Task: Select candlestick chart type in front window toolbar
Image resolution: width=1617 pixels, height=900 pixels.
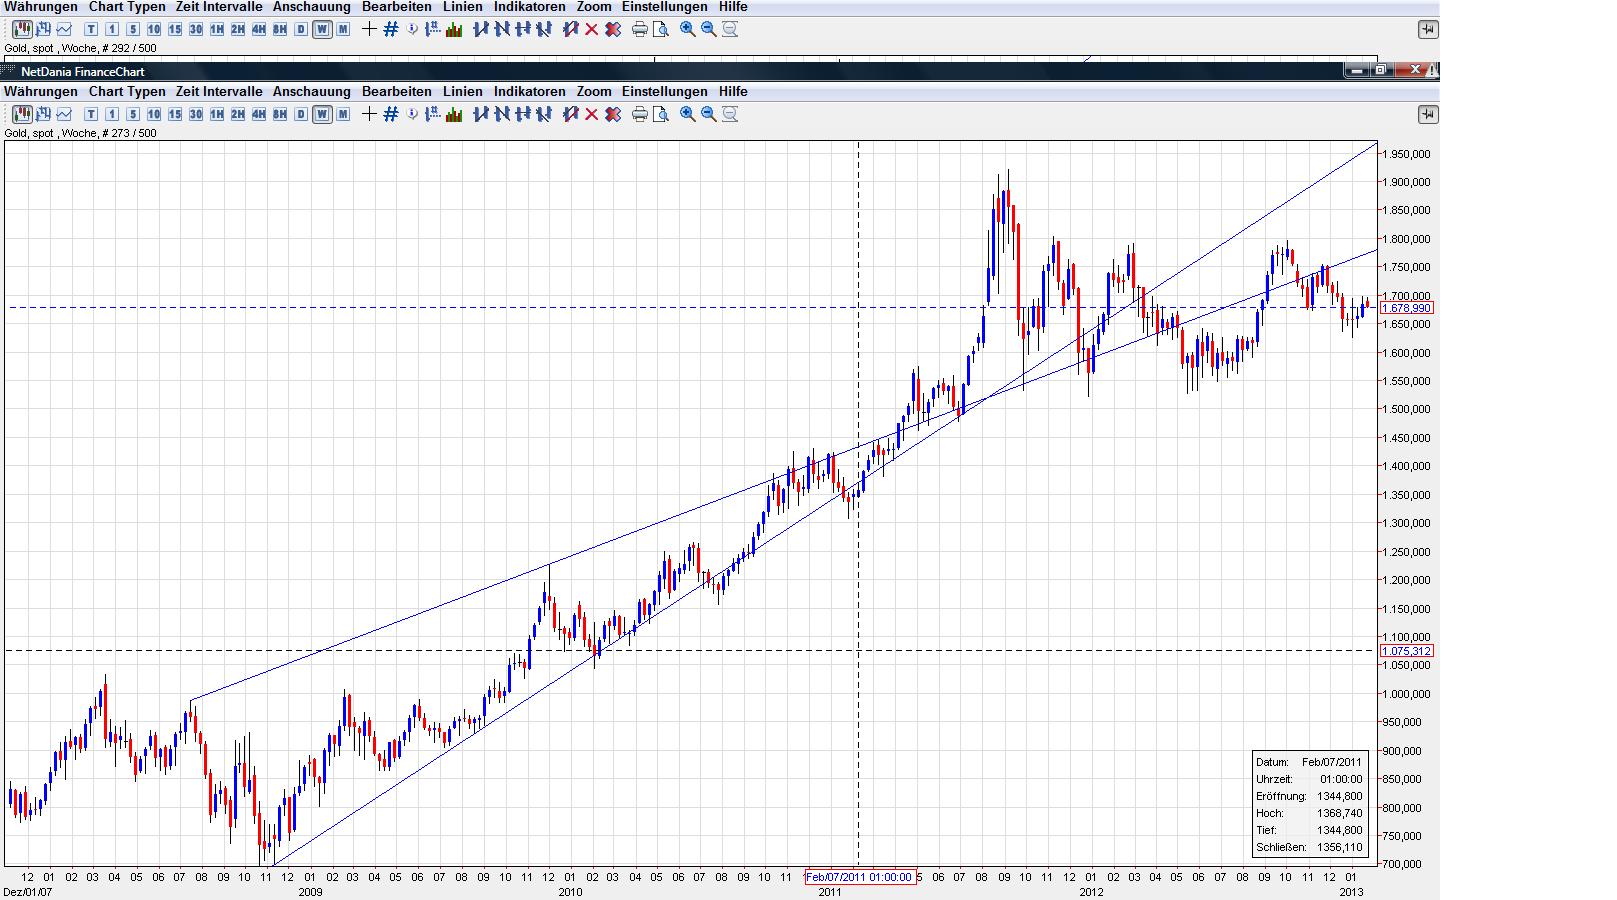Action: (22, 114)
